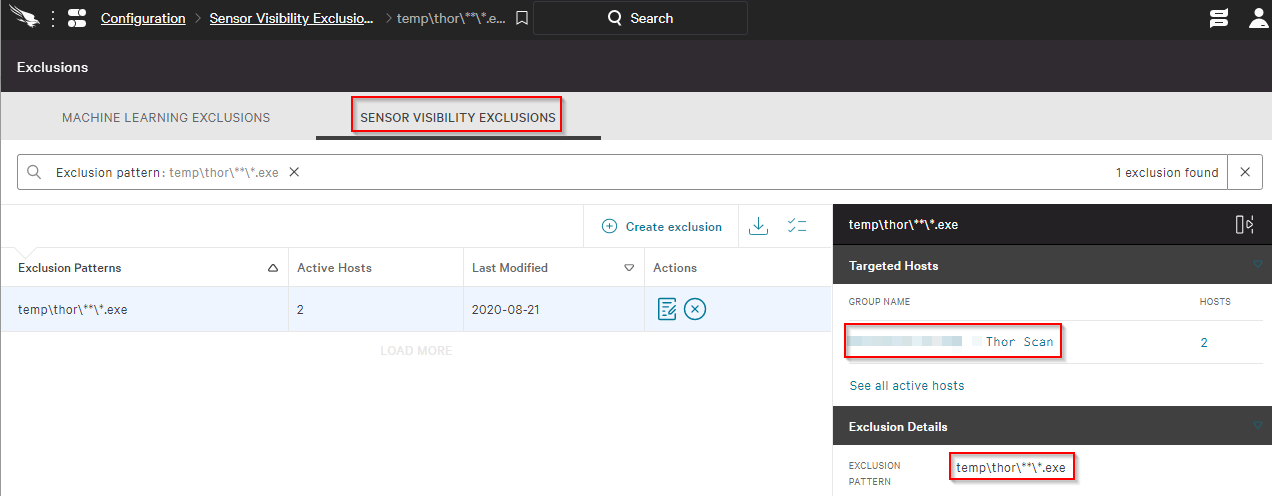Click the CrowdStrike falcon logo

pyautogui.click(x=24, y=18)
